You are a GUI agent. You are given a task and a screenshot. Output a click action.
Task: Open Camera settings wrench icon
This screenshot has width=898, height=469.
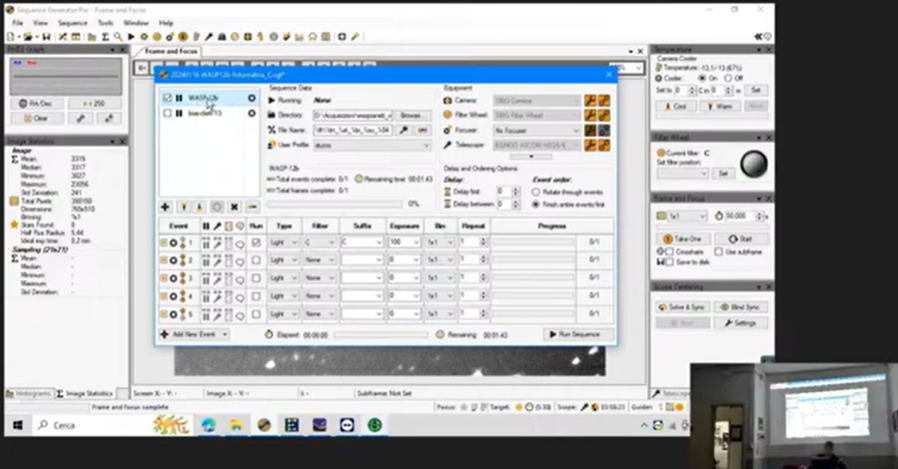tap(590, 101)
